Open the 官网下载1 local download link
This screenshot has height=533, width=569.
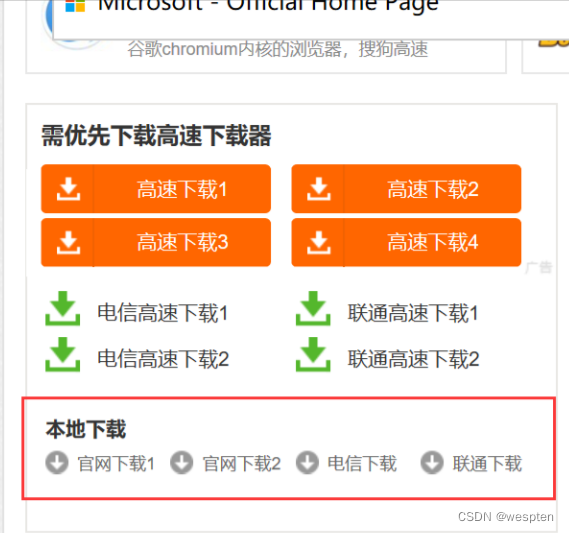(116, 464)
